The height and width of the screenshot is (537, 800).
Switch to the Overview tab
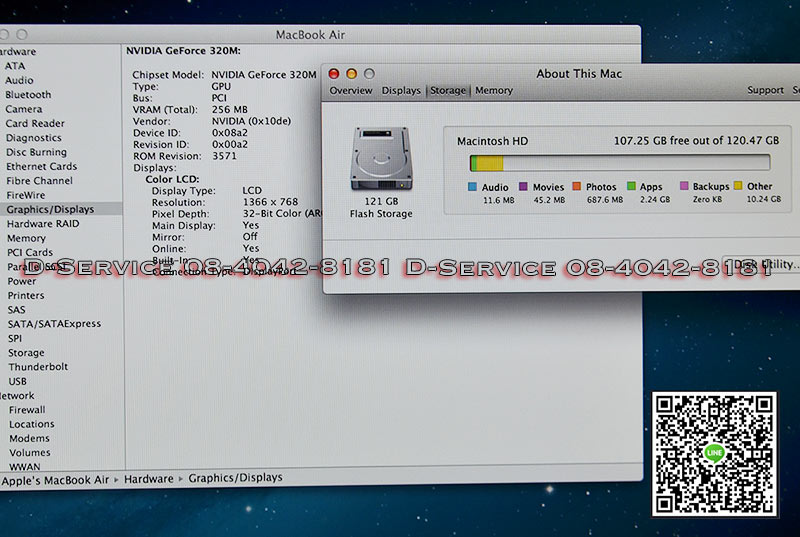coord(351,90)
